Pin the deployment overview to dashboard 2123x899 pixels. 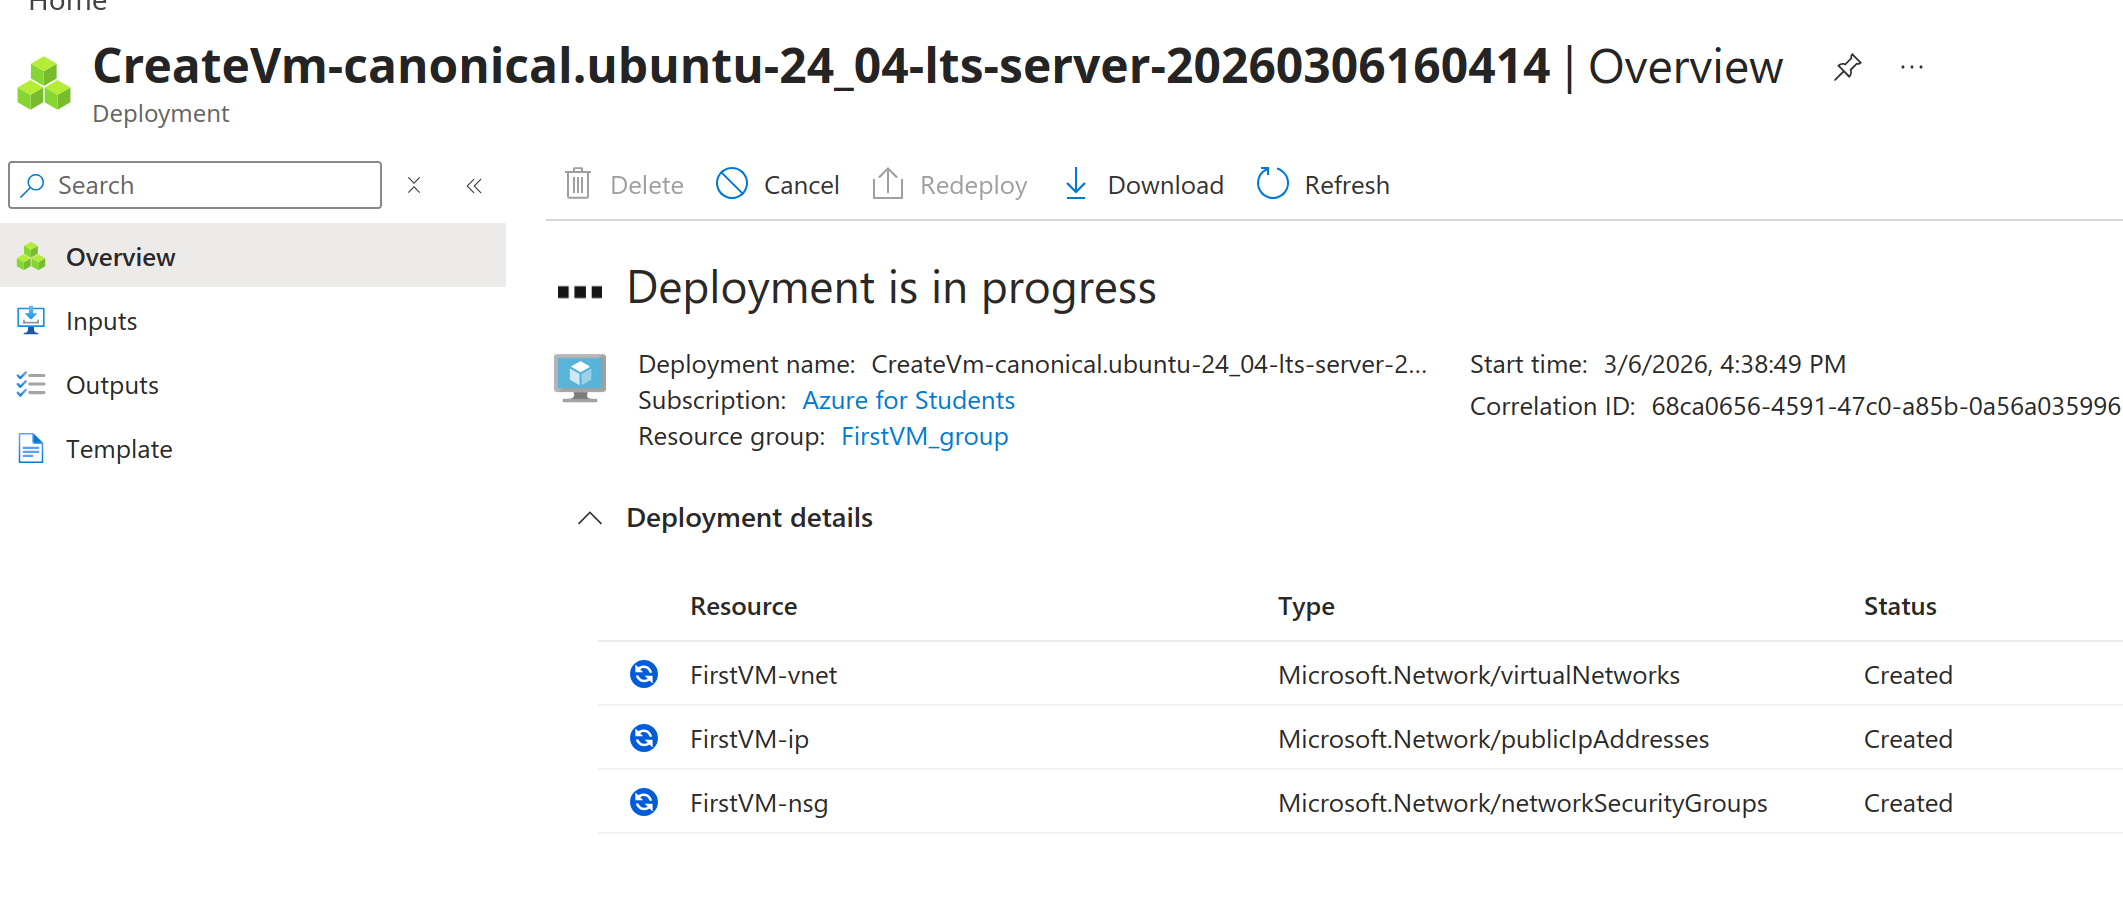click(x=1847, y=68)
